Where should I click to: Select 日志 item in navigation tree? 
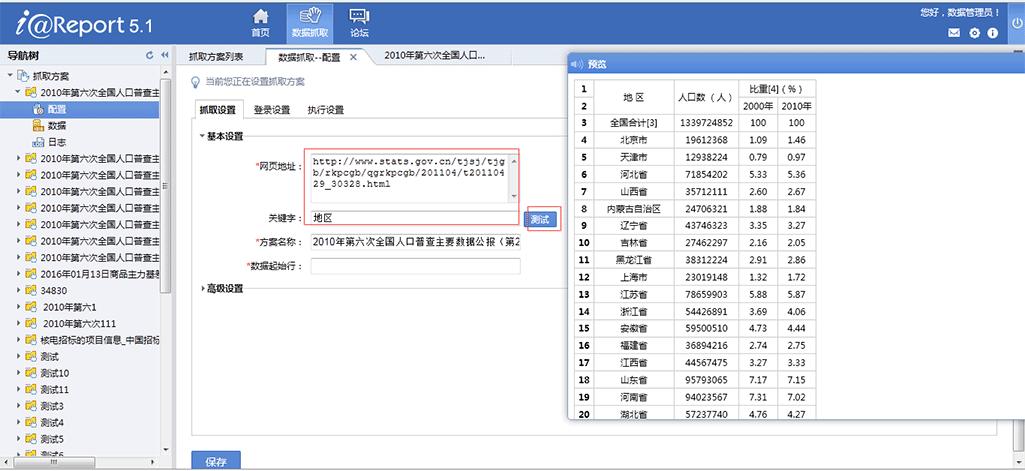coord(57,142)
